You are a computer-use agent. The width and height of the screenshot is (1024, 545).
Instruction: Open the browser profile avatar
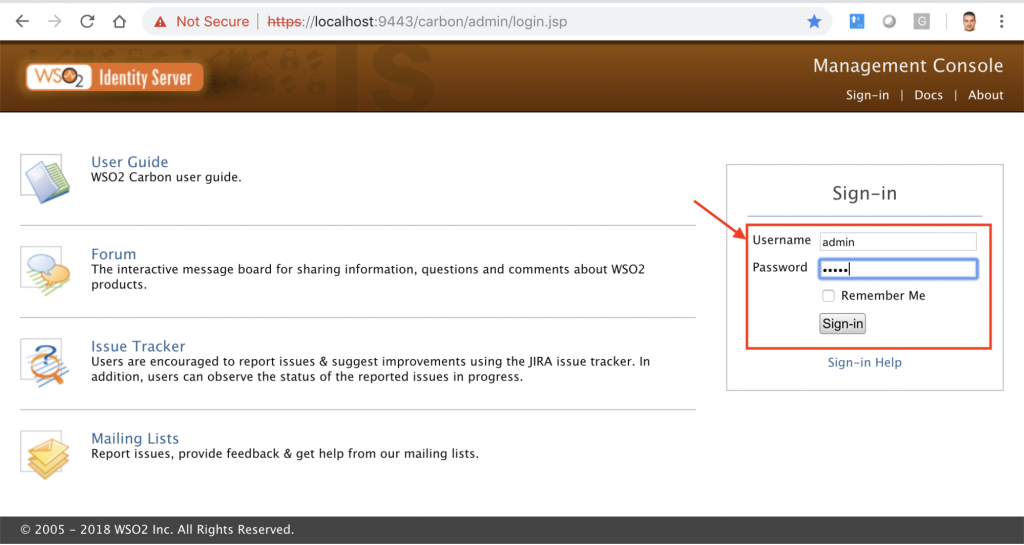[967, 21]
